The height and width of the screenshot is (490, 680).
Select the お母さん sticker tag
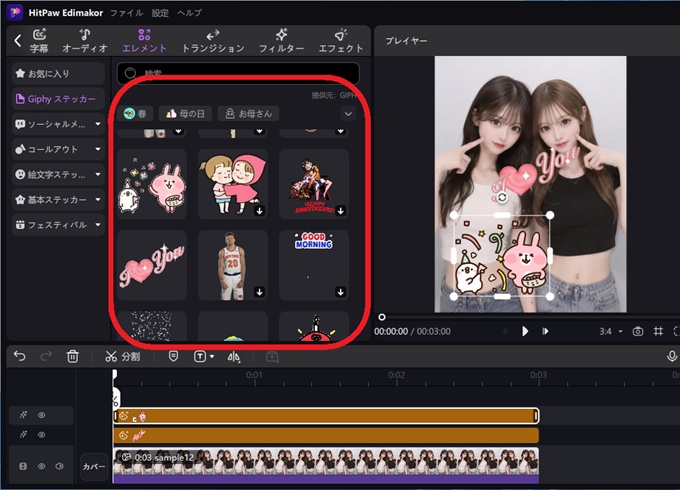coord(248,114)
